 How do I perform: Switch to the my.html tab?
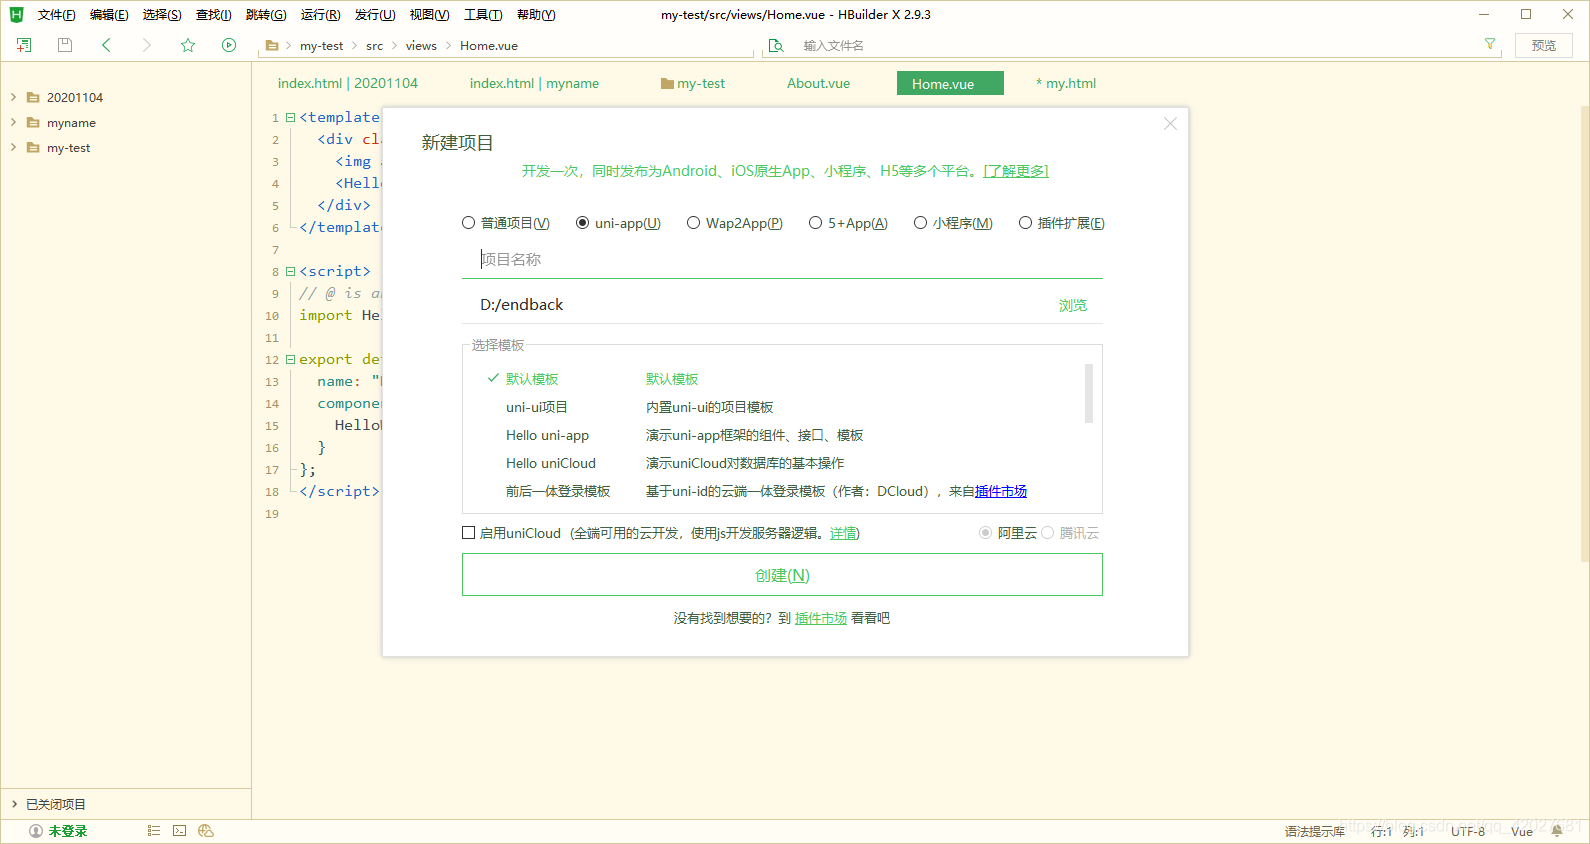[x=1066, y=83]
